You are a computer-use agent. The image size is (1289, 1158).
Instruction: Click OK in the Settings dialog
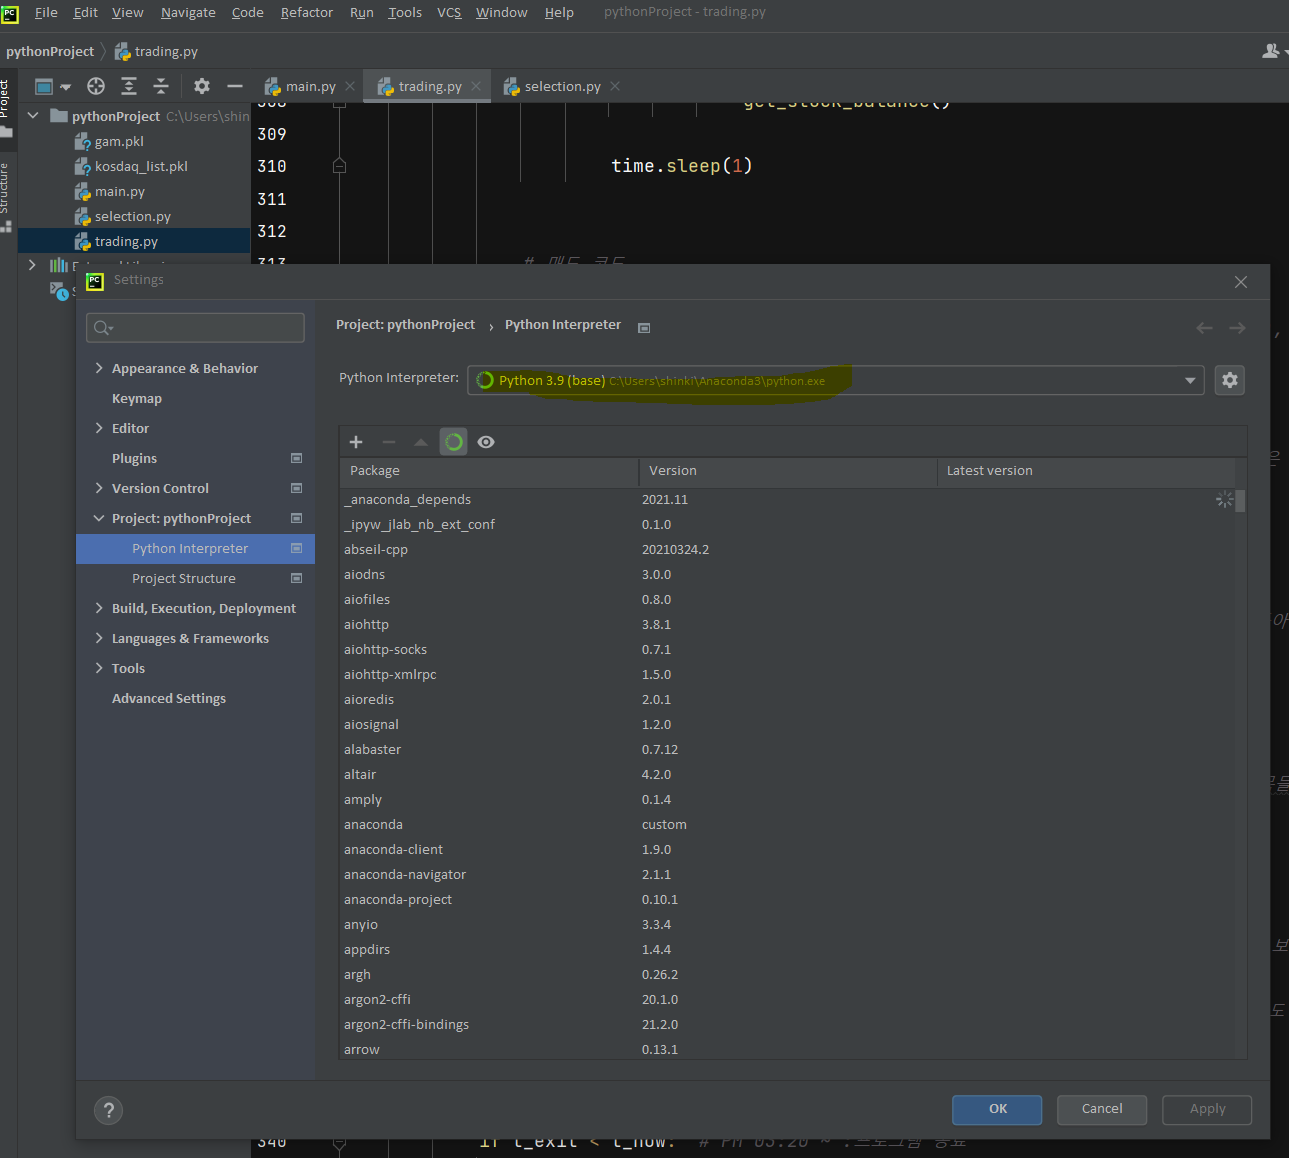(997, 1109)
